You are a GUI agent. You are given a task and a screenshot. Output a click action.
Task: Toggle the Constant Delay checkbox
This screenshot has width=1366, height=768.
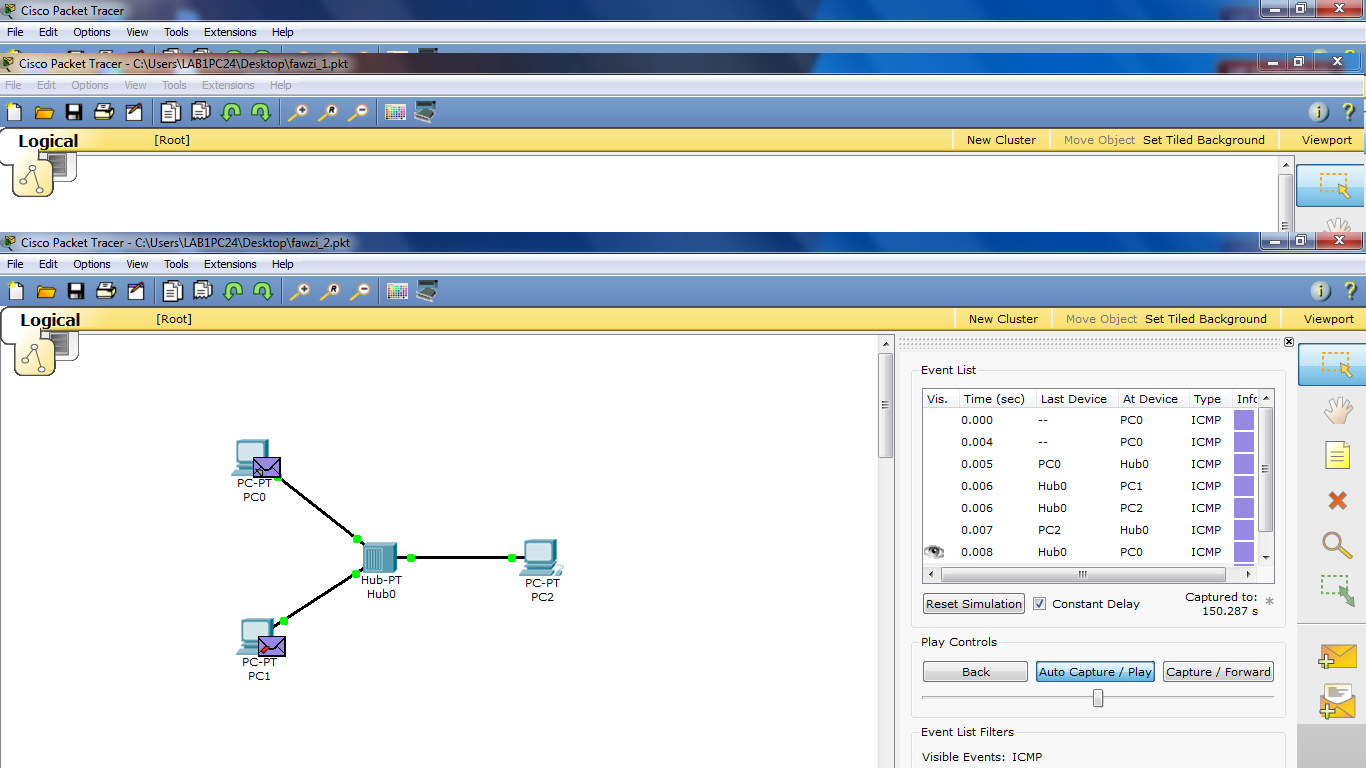click(x=1040, y=604)
